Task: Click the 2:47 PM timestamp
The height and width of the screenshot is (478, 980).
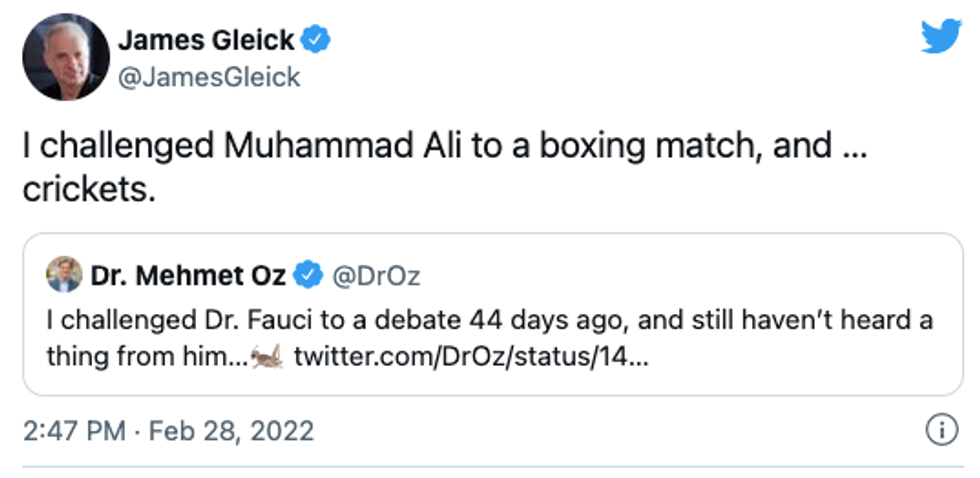Action: coord(74,431)
